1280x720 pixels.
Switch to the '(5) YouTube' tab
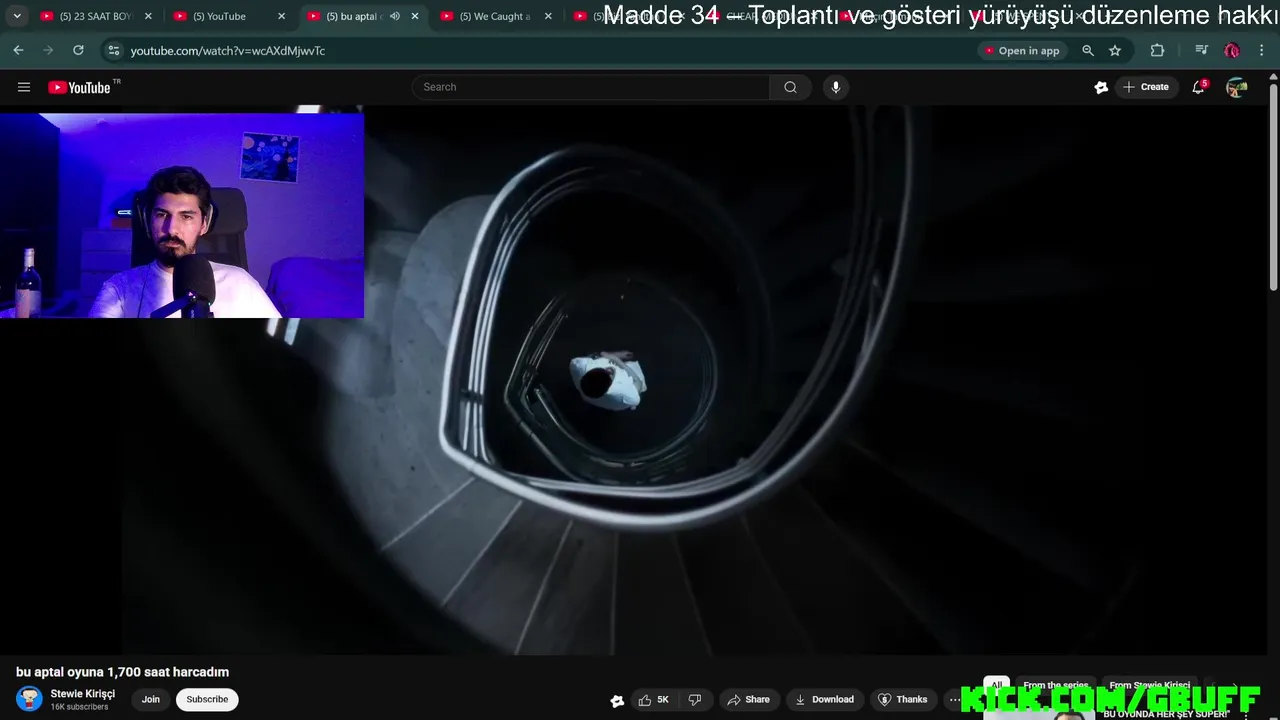pyautogui.click(x=219, y=16)
